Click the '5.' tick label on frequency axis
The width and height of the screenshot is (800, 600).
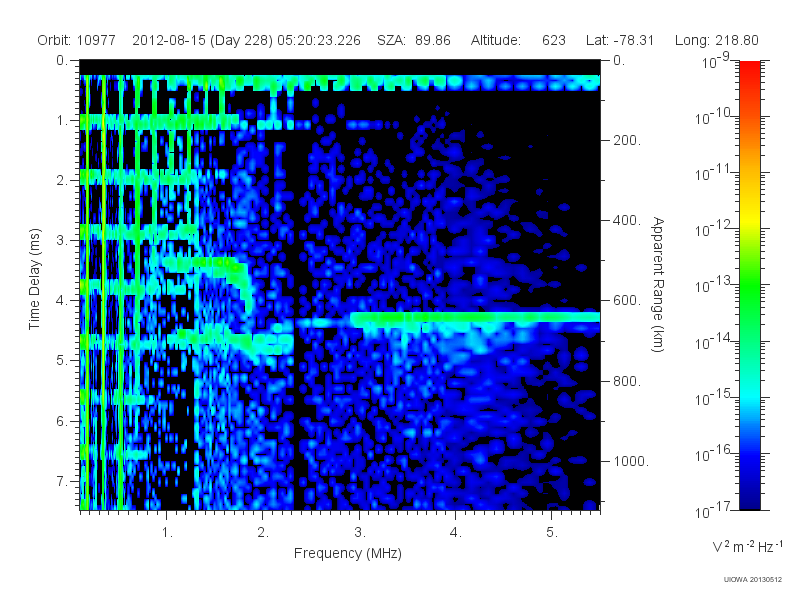tap(552, 533)
